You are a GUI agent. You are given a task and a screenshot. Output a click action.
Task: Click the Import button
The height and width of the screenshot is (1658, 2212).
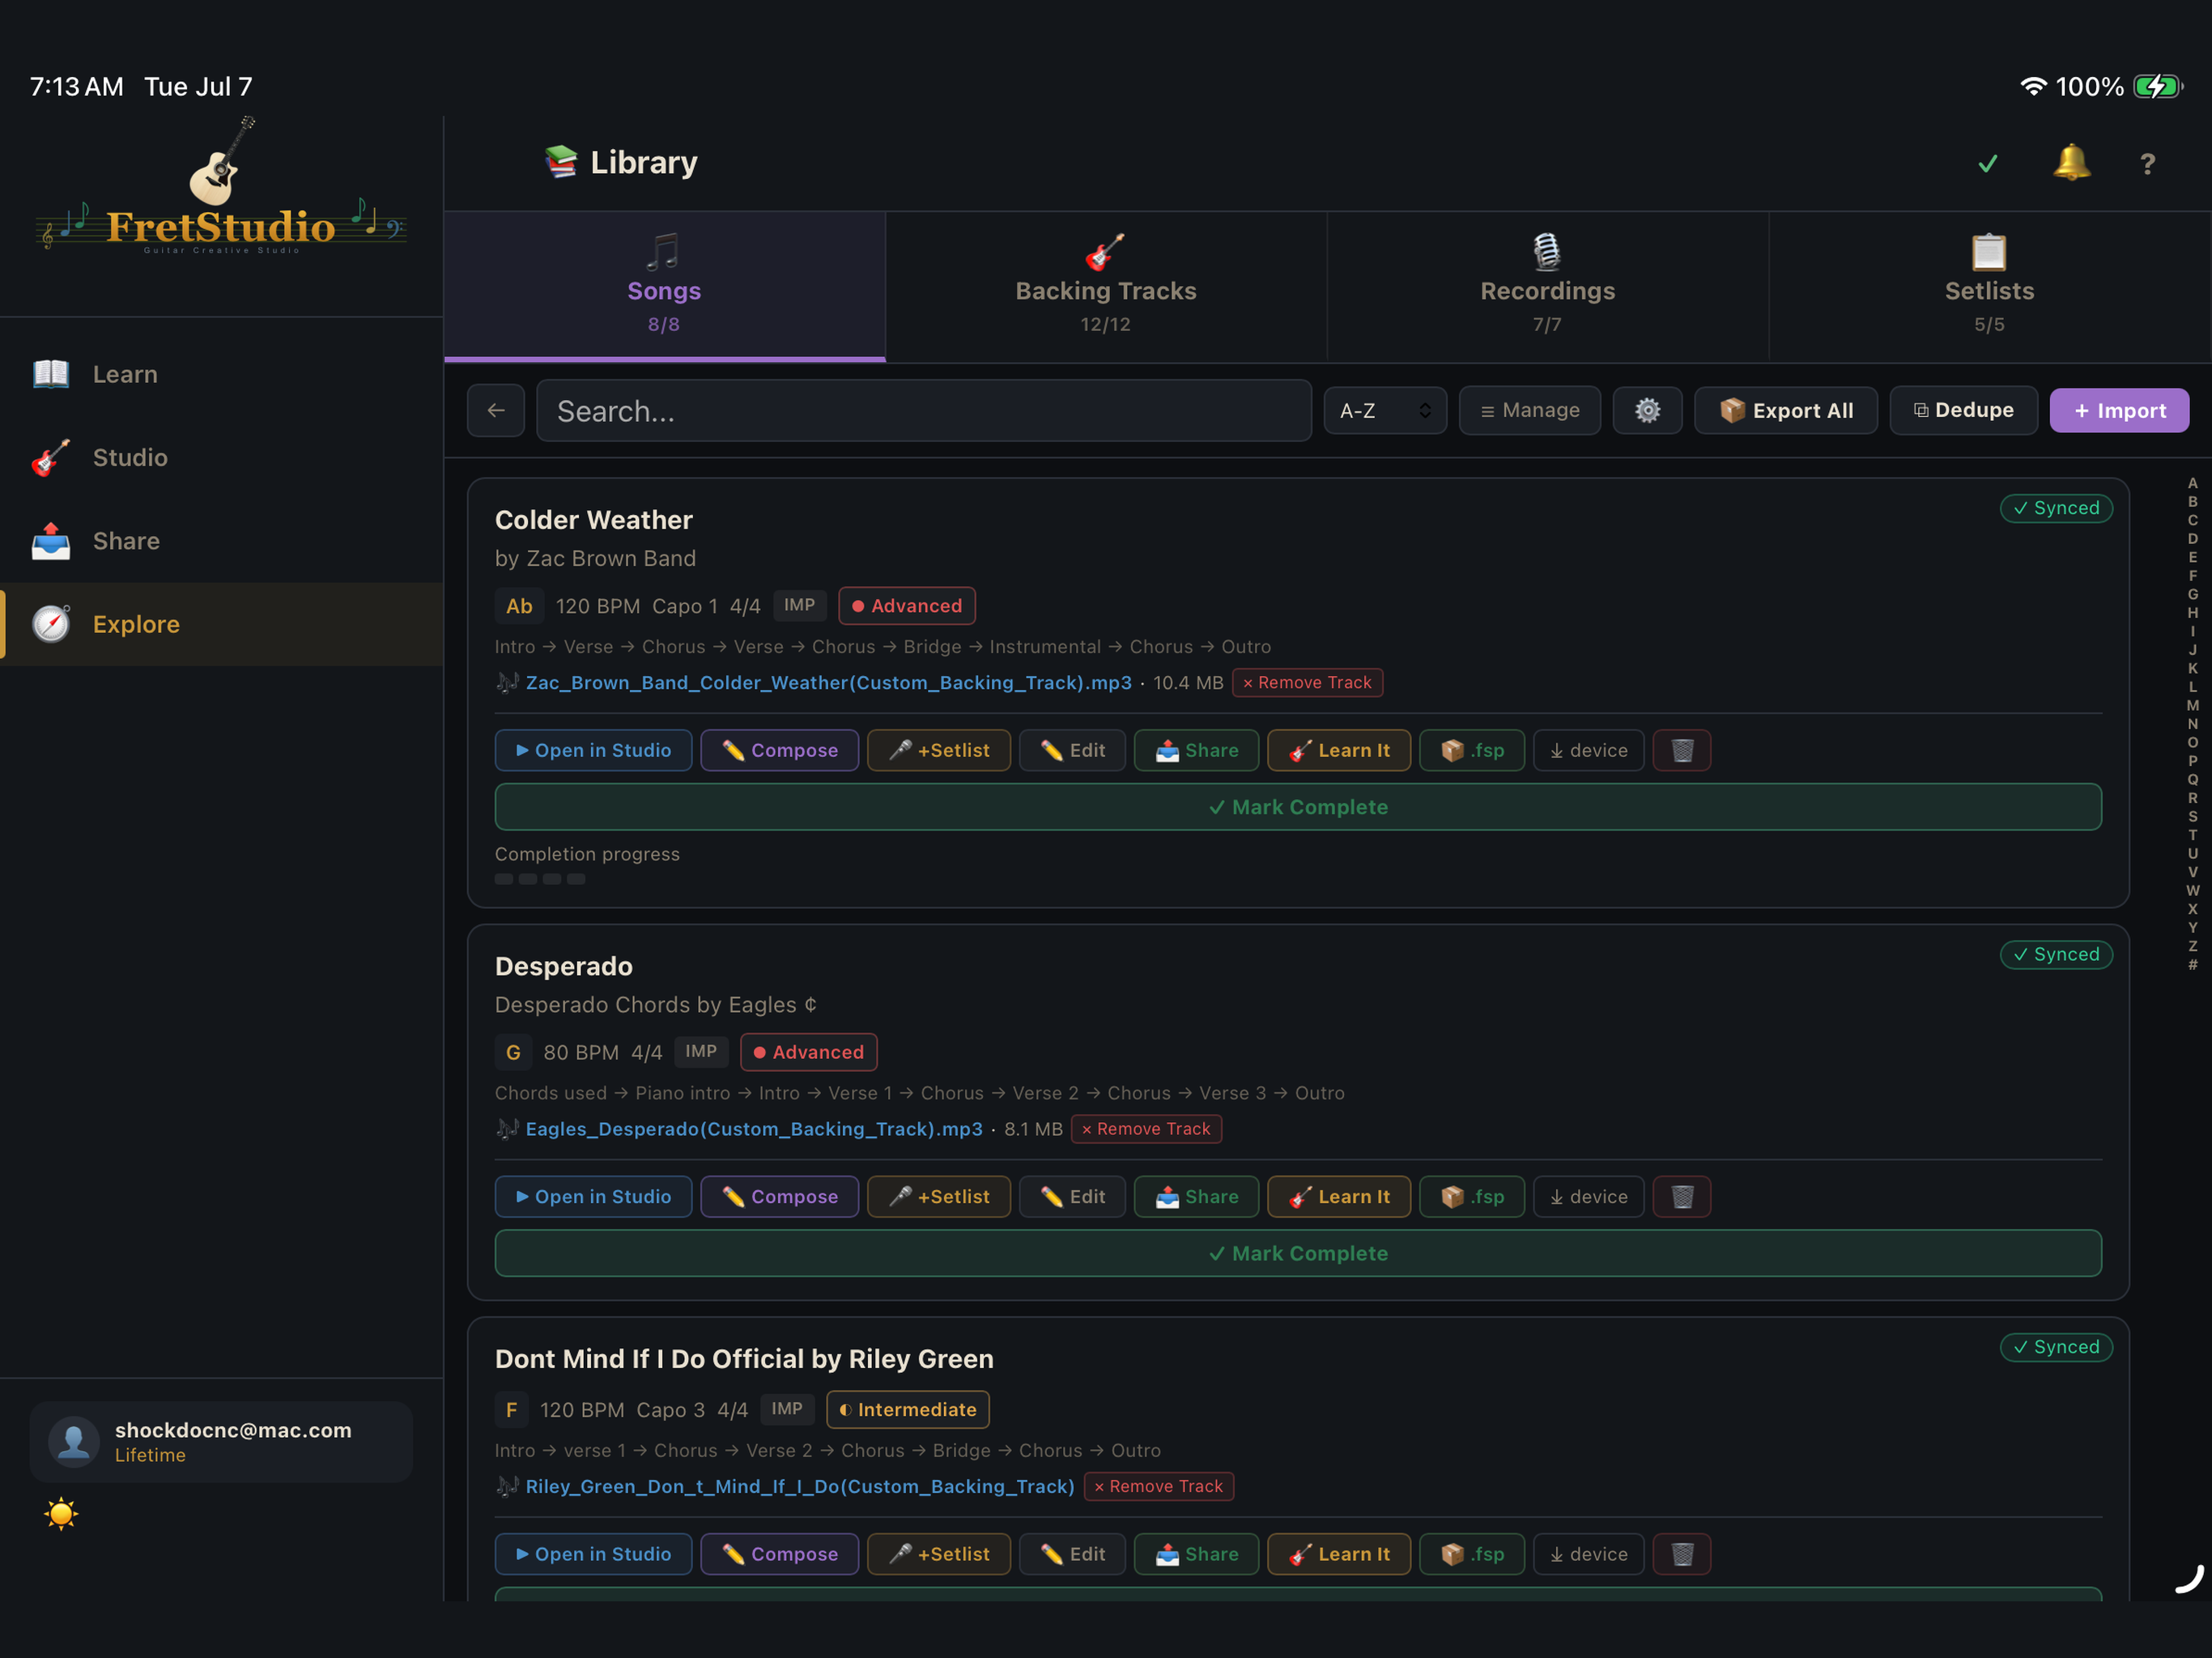[2119, 410]
